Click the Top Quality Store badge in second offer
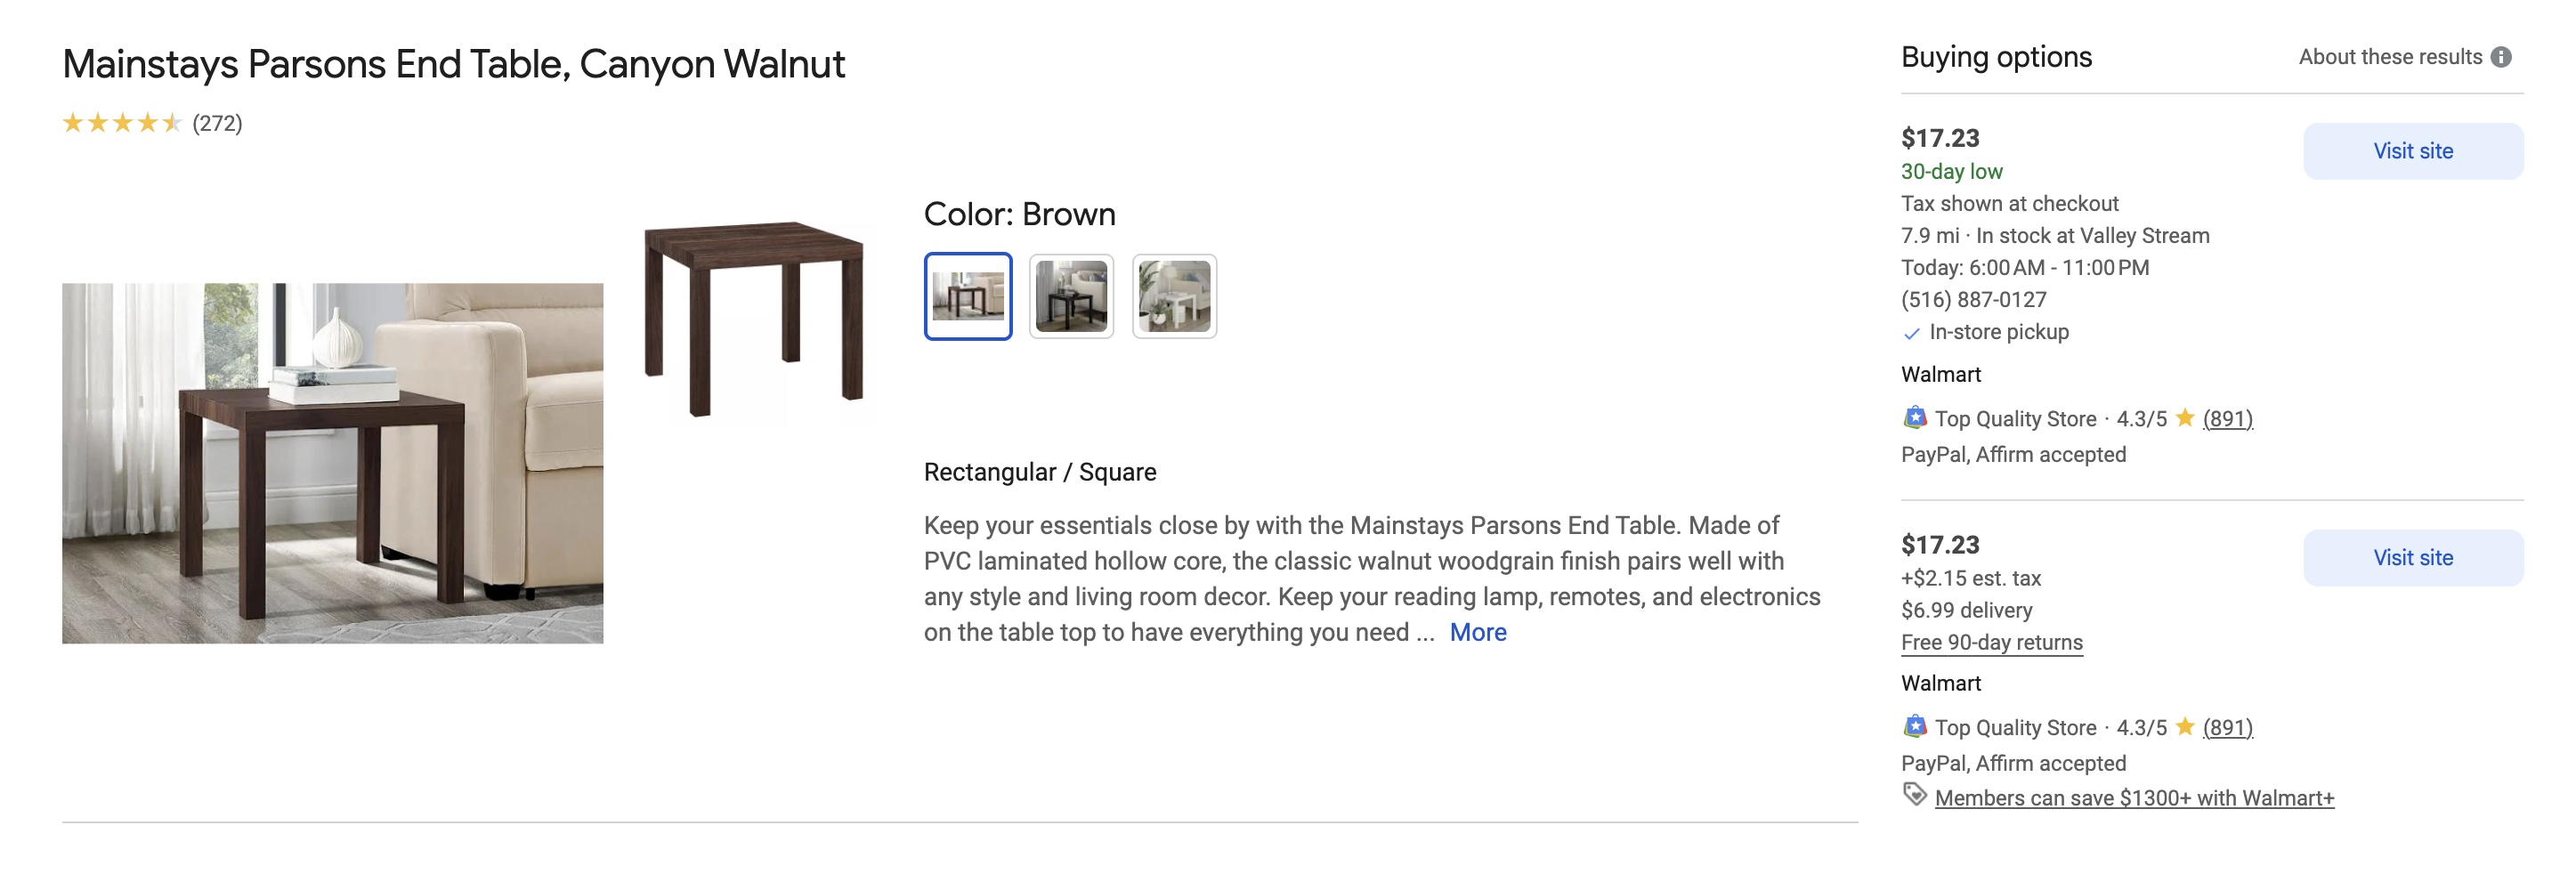Image resolution: width=2576 pixels, height=874 pixels. 1914,727
